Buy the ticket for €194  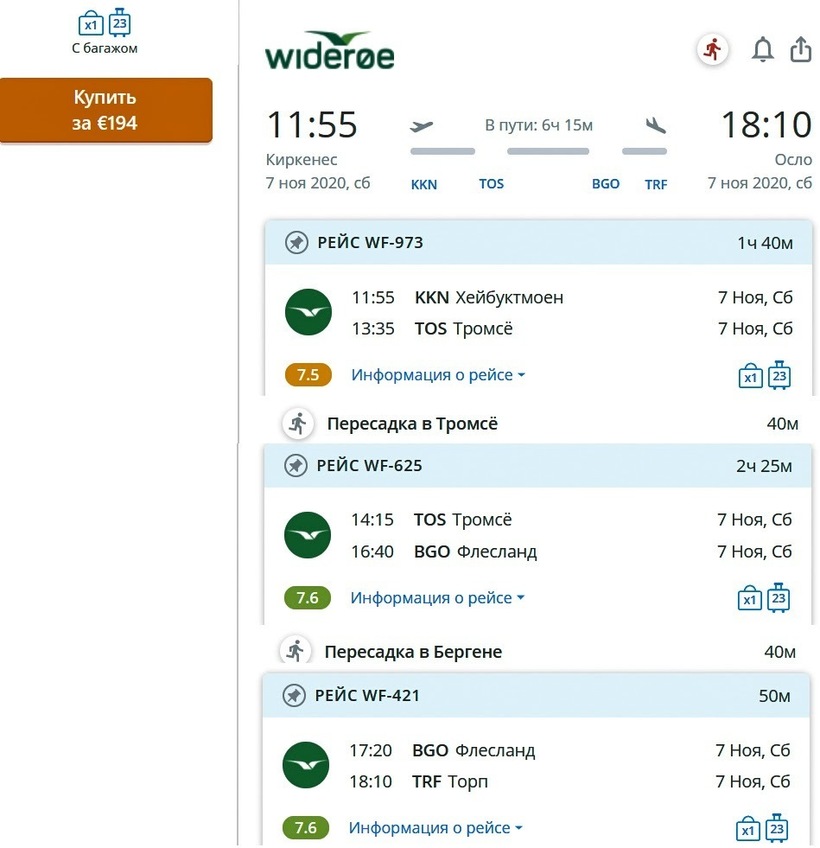[106, 111]
